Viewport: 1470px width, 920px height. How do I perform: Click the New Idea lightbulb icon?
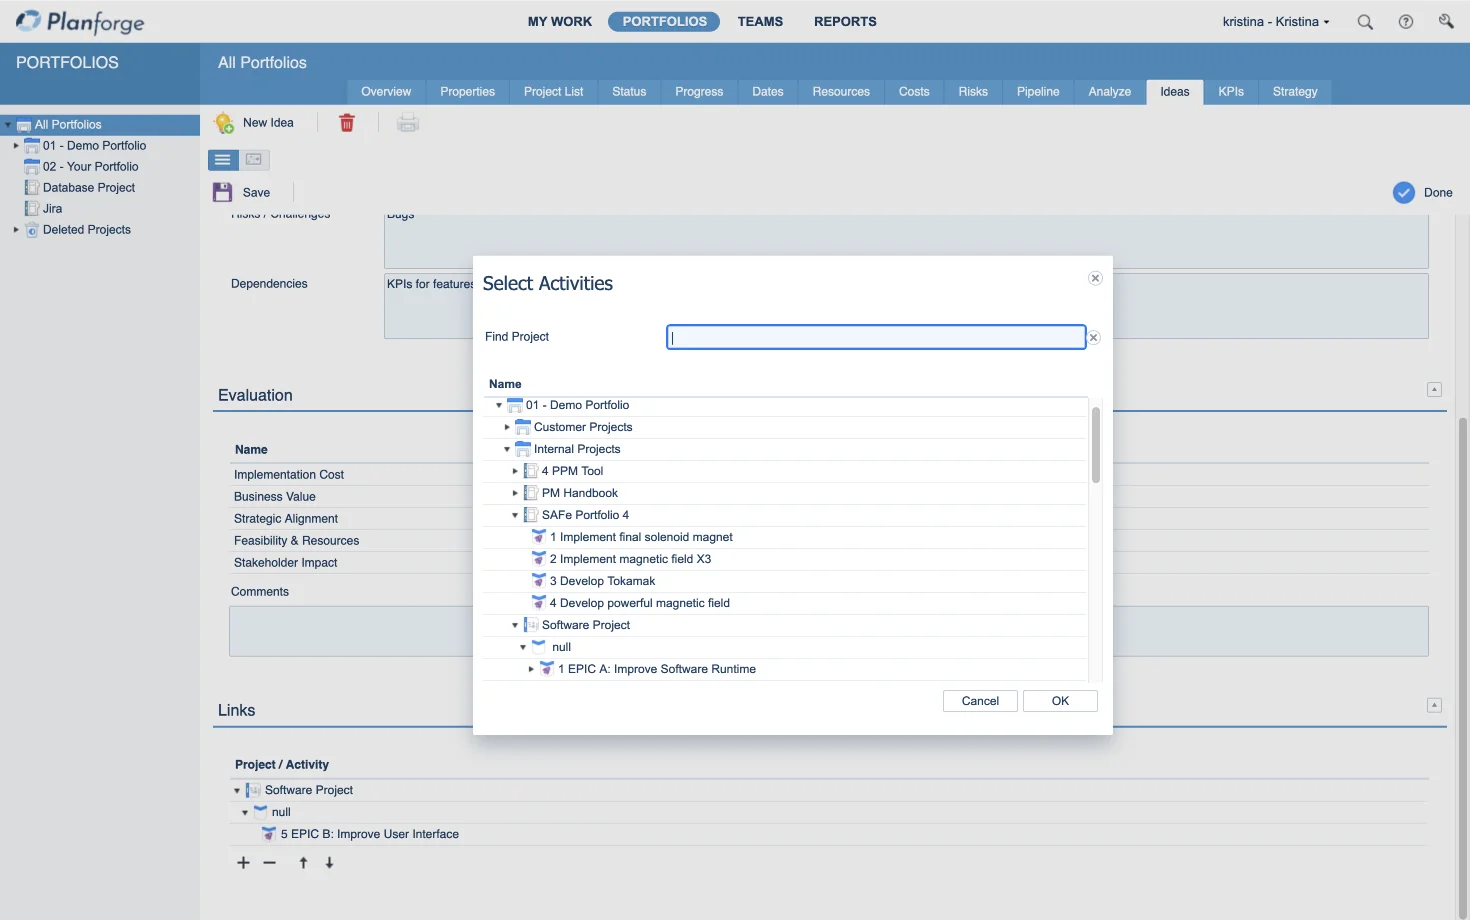[x=225, y=123]
